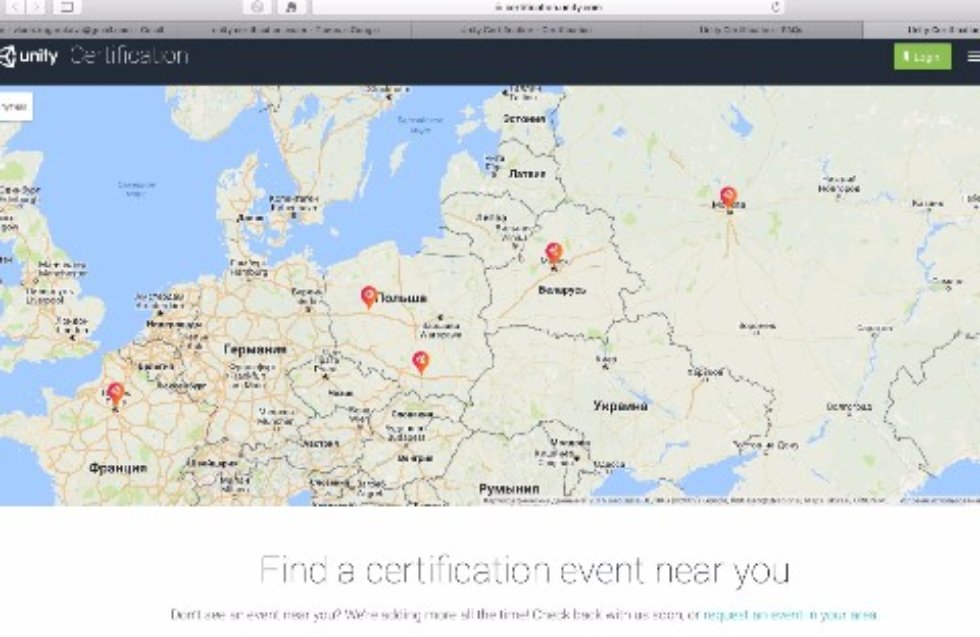Image resolution: width=980 pixels, height=637 pixels.
Task: Click the marker in southern Poland
Action: click(421, 361)
